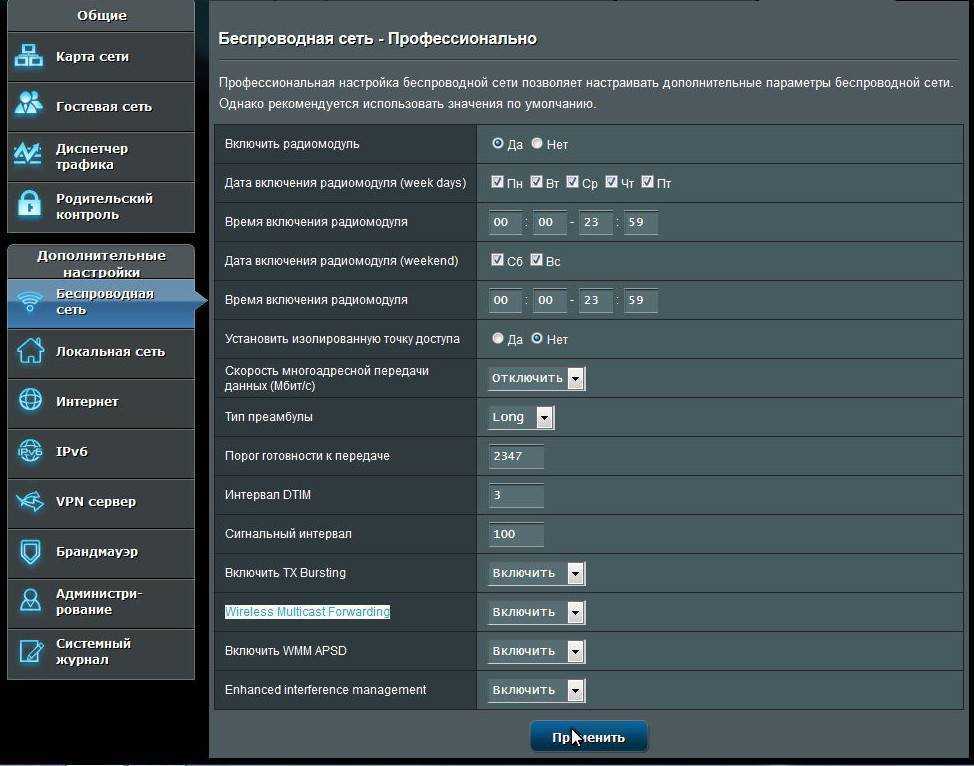974x766 pixels.
Task: Toggle the Вс weekend checkbox
Action: point(536,260)
